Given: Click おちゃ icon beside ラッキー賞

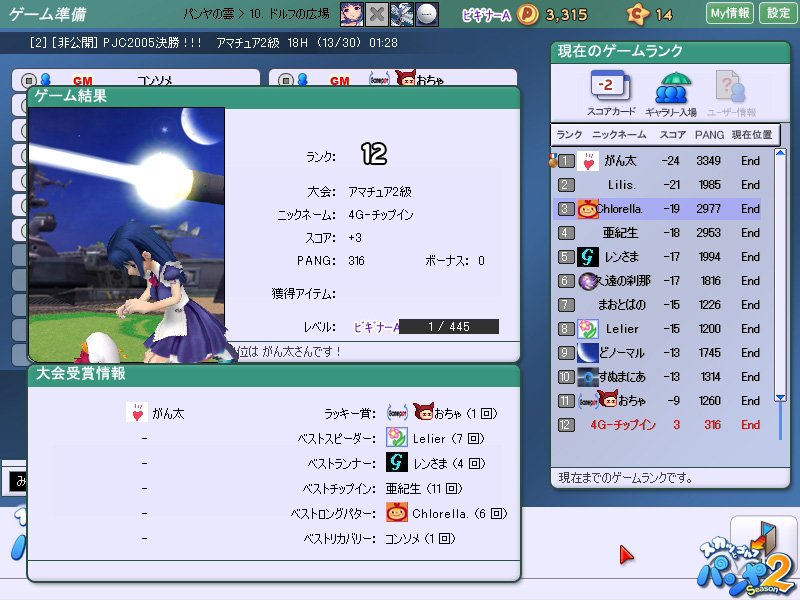Looking at the screenshot, I should [423, 411].
